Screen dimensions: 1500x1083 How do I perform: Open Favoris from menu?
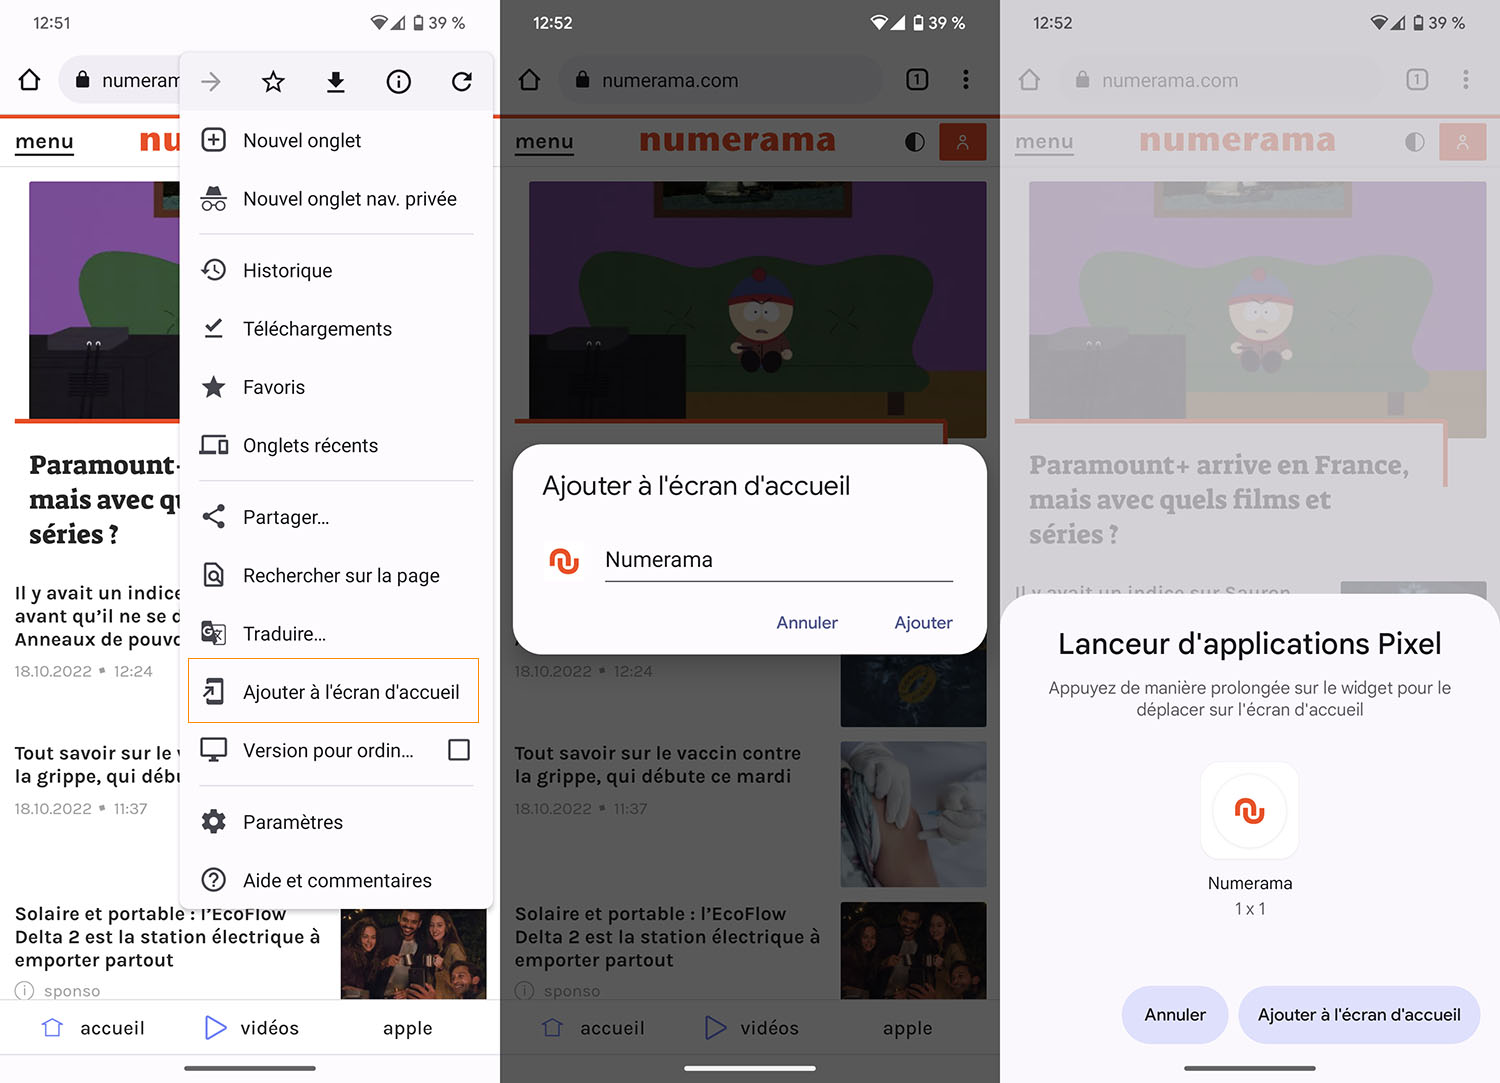point(336,387)
